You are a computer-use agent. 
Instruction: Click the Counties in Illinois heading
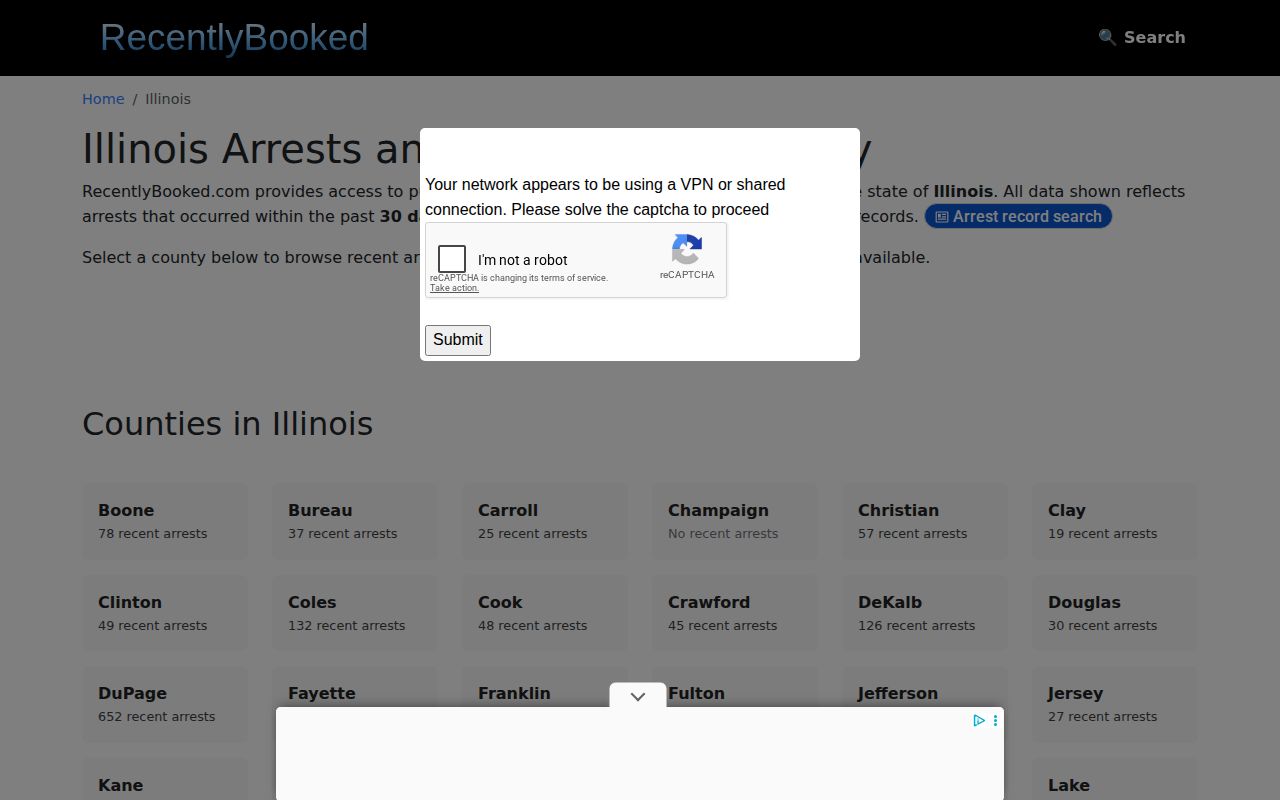[x=227, y=424]
